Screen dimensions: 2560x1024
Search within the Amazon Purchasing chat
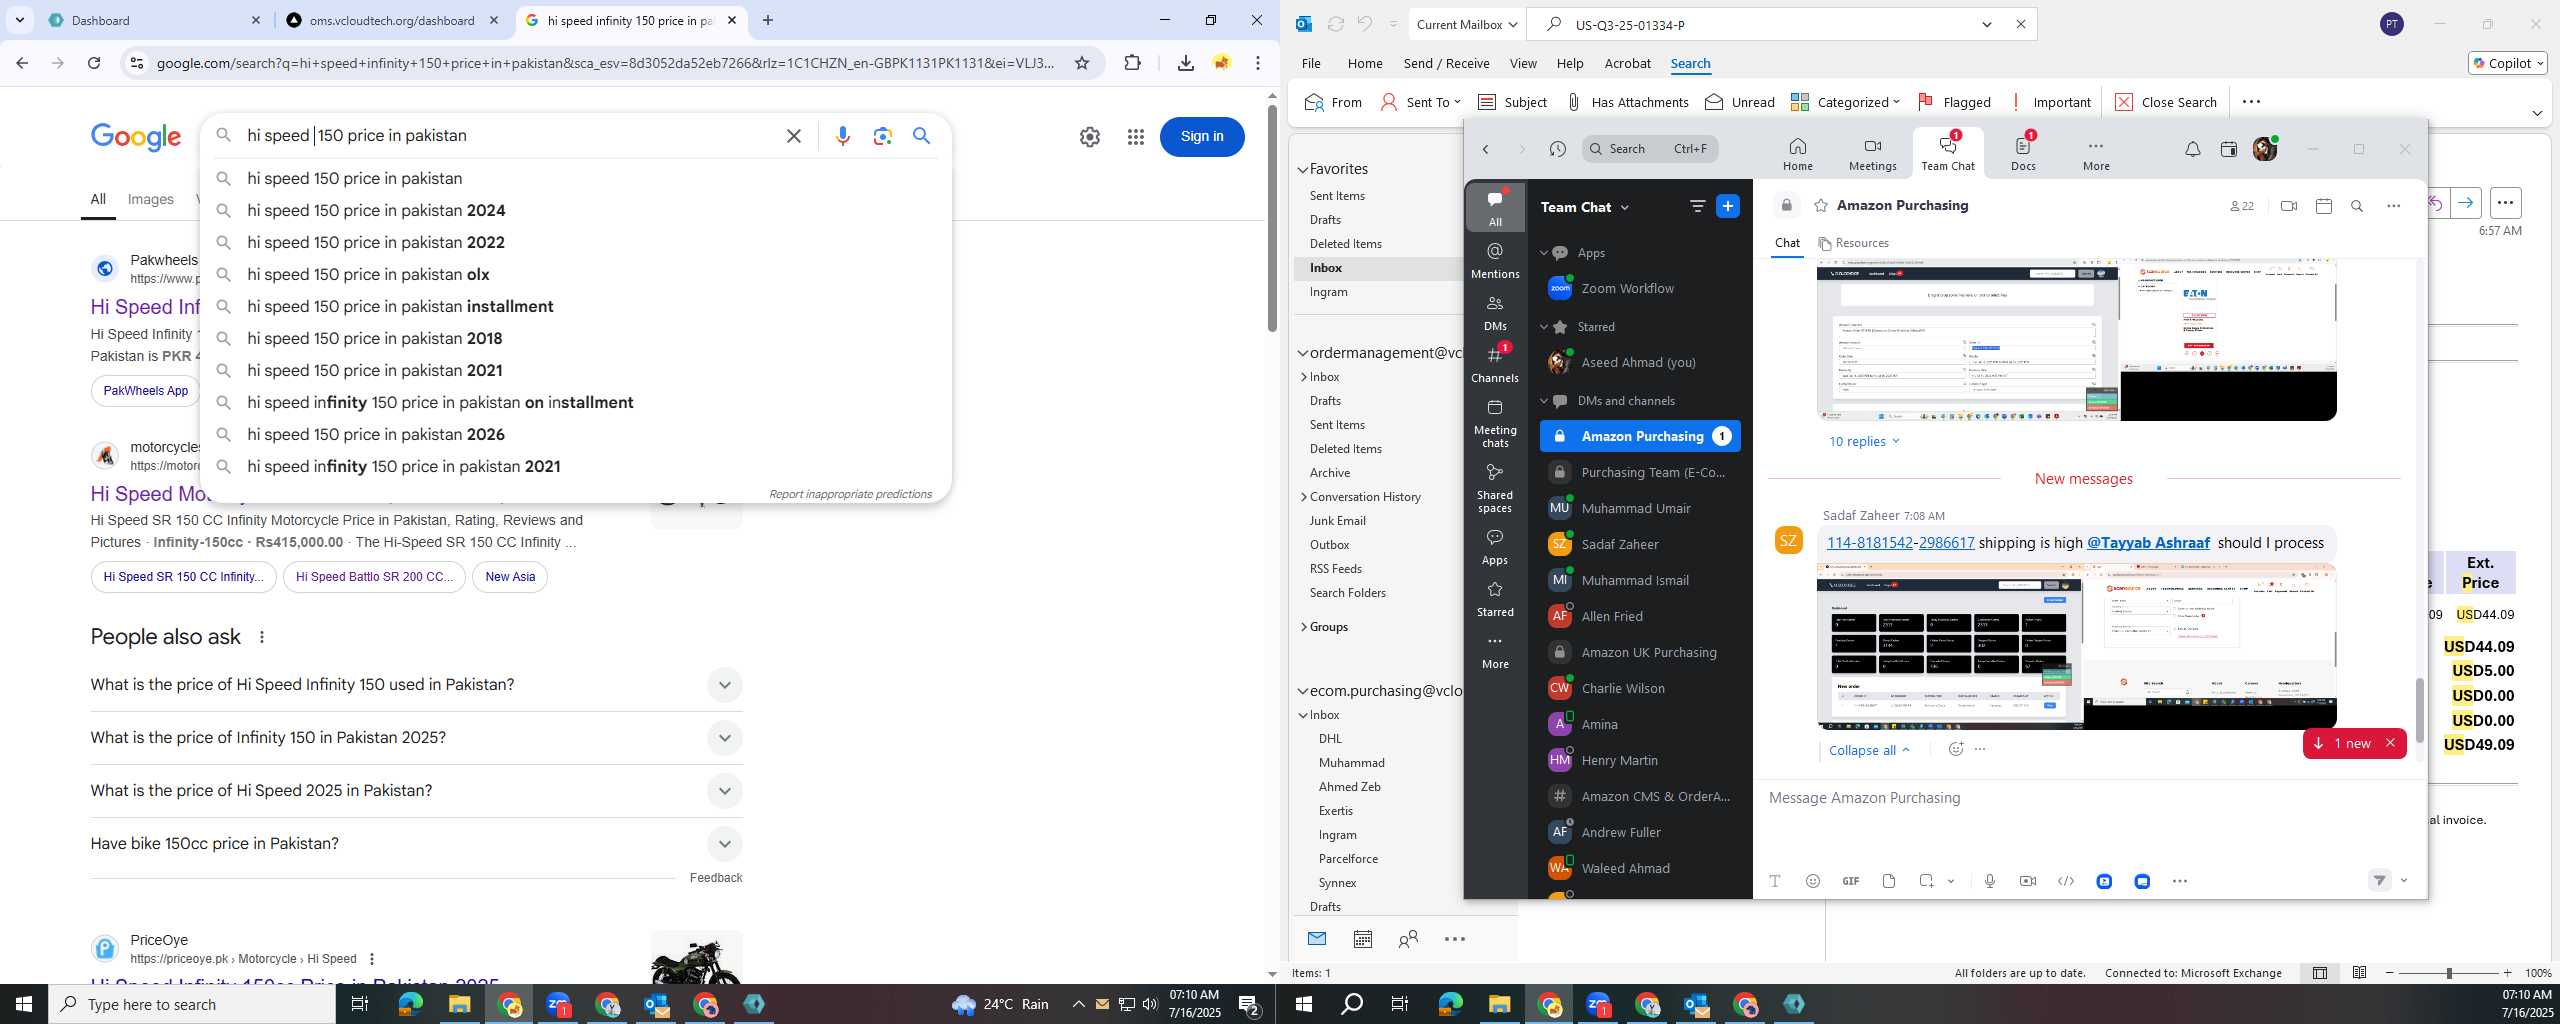coord(2357,206)
